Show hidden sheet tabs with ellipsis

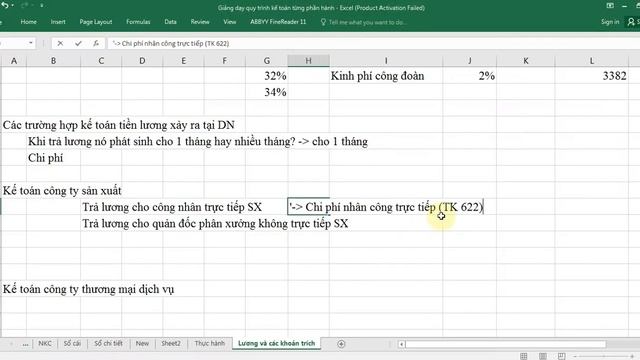(x=25, y=344)
